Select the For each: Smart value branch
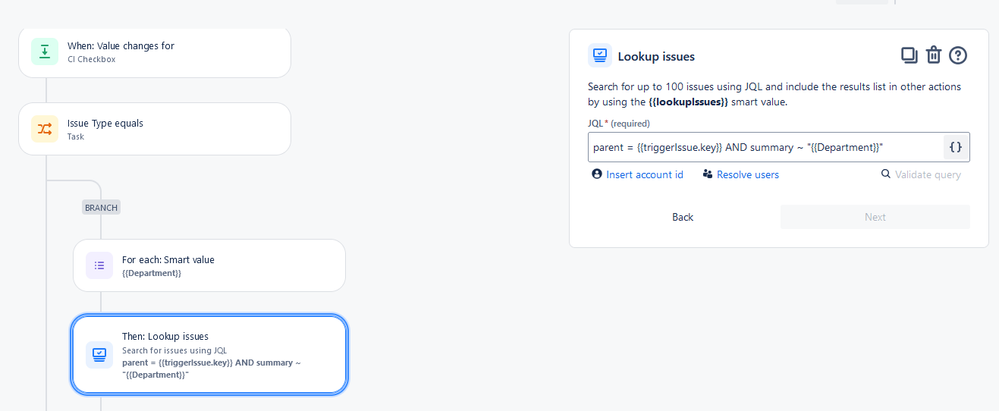Screen dimensions: 999x411 (210, 266)
